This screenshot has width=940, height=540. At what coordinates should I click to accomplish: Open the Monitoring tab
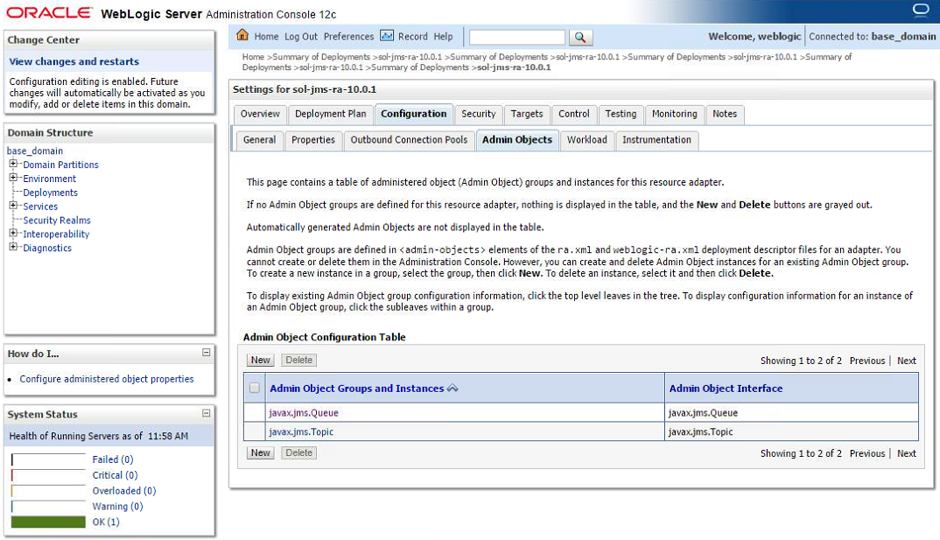coord(674,114)
